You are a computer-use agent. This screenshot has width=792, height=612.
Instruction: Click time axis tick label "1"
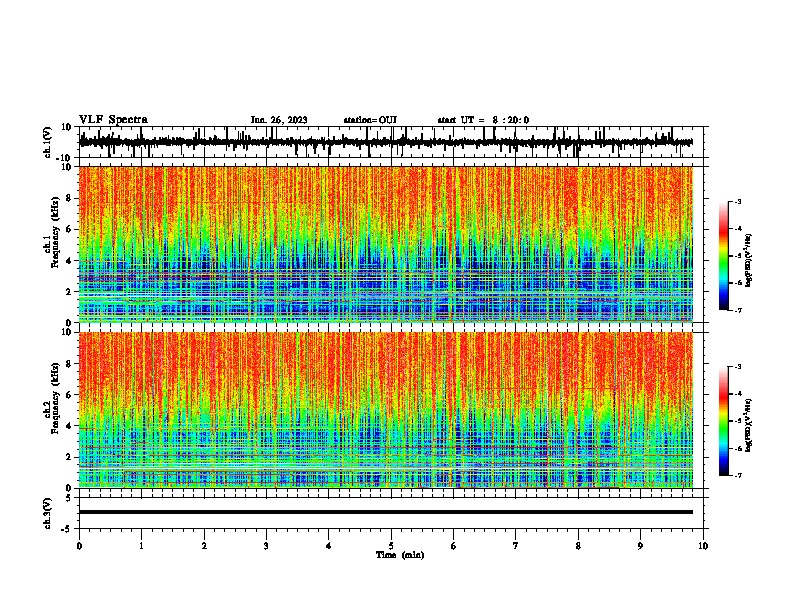click(141, 546)
